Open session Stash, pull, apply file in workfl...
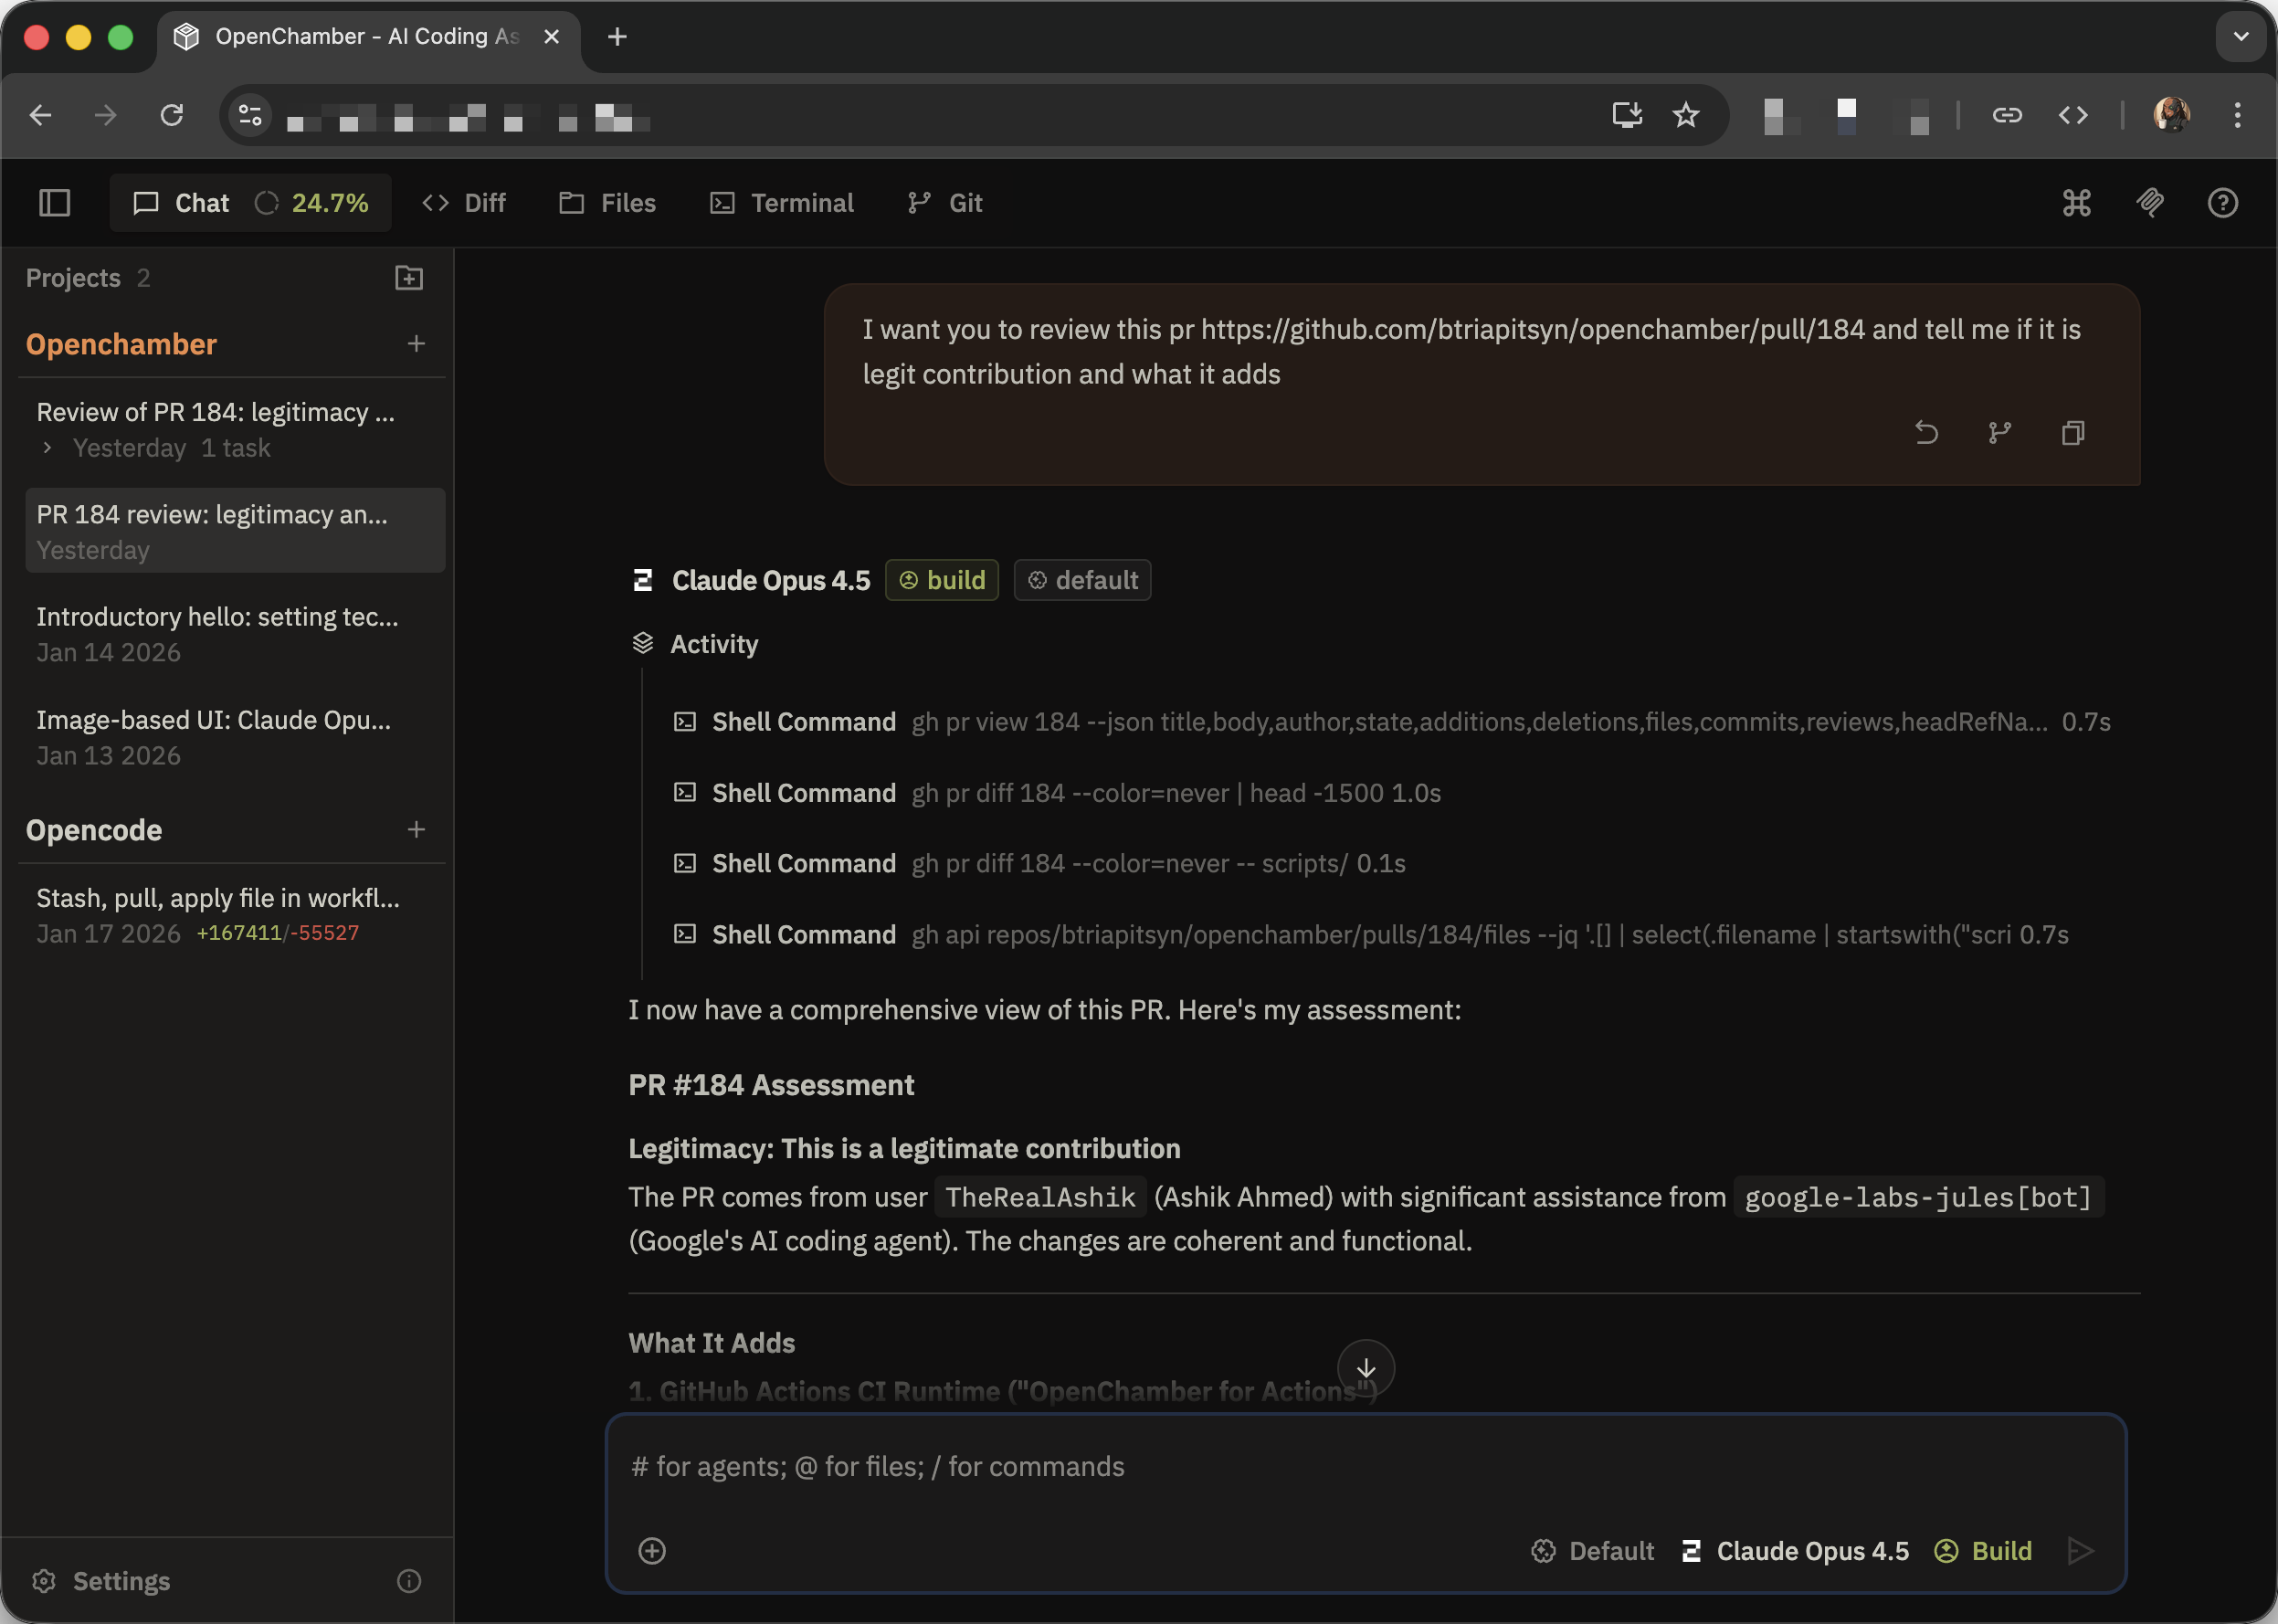This screenshot has height=1624, width=2278. [x=235, y=915]
